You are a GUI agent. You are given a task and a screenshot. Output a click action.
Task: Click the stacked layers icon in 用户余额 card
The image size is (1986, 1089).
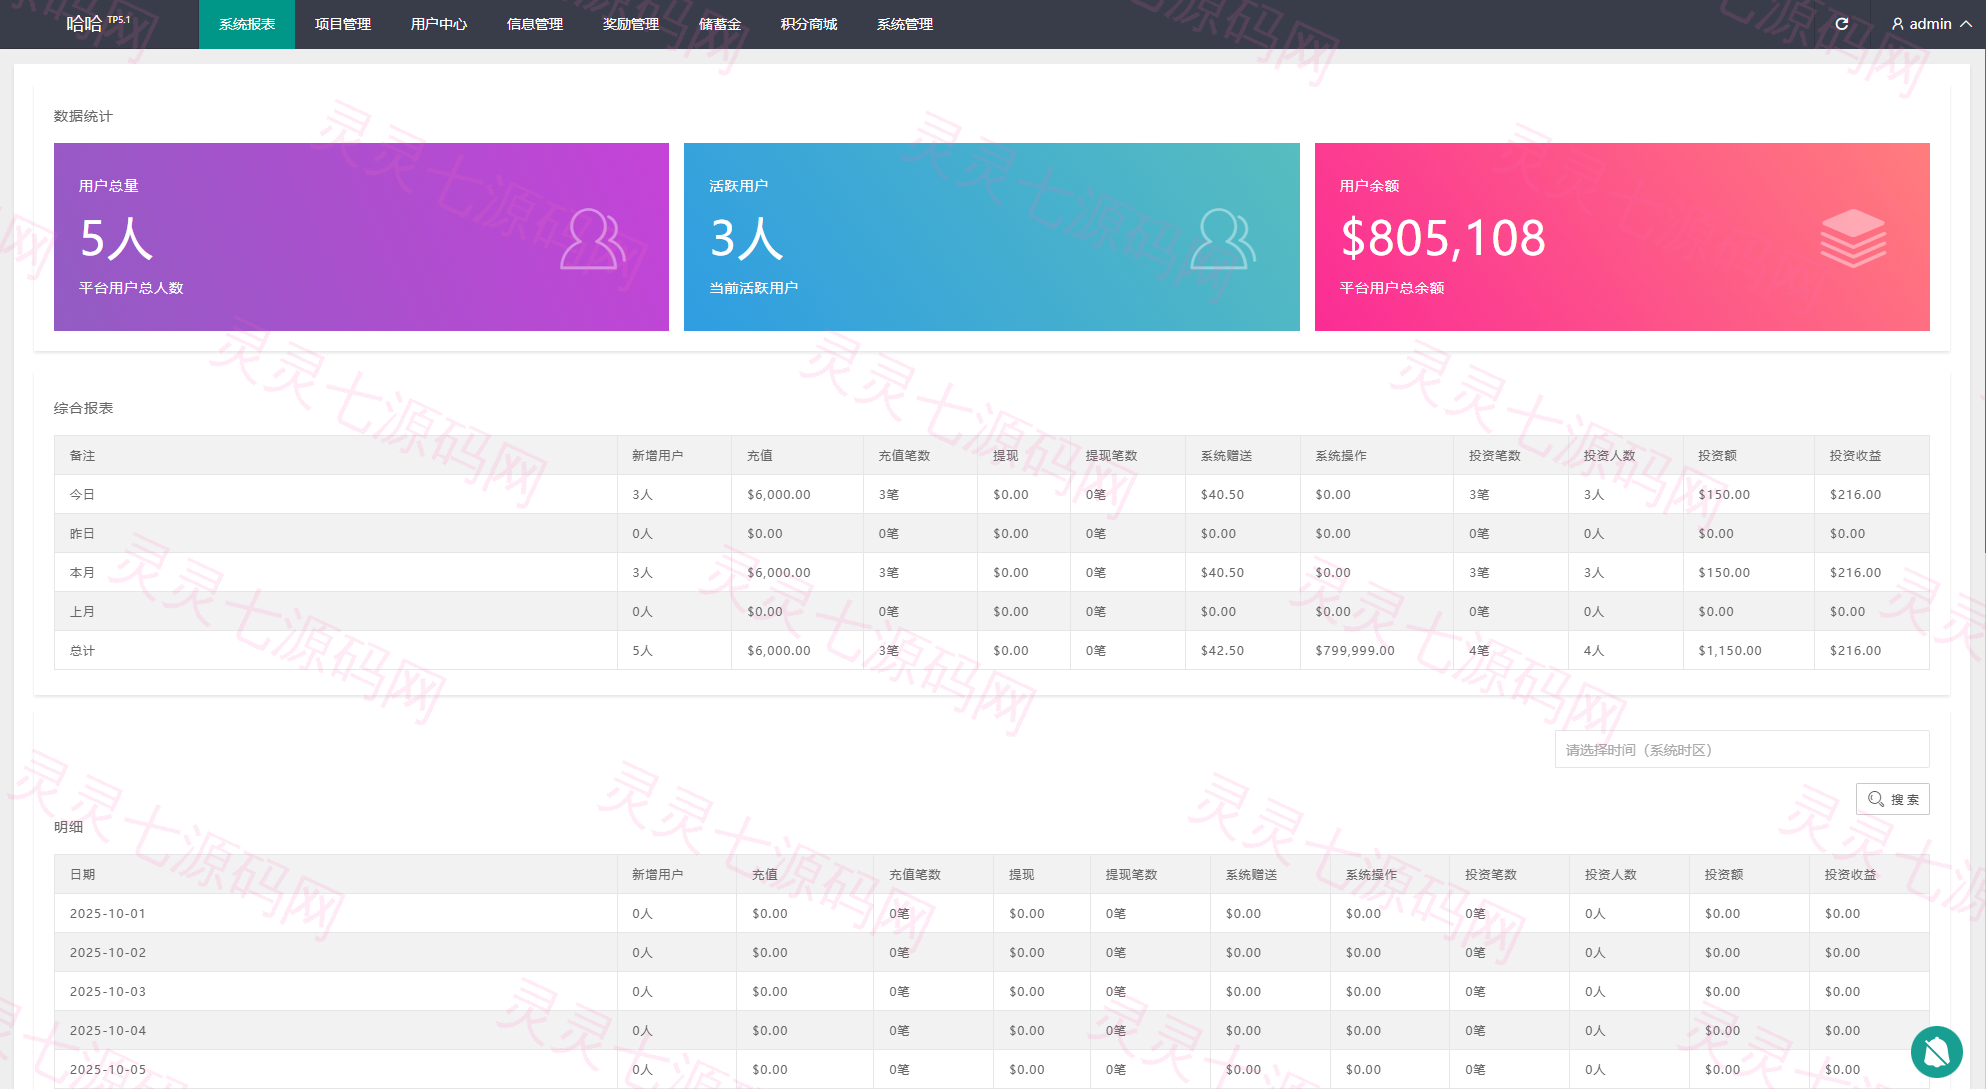tap(1853, 238)
